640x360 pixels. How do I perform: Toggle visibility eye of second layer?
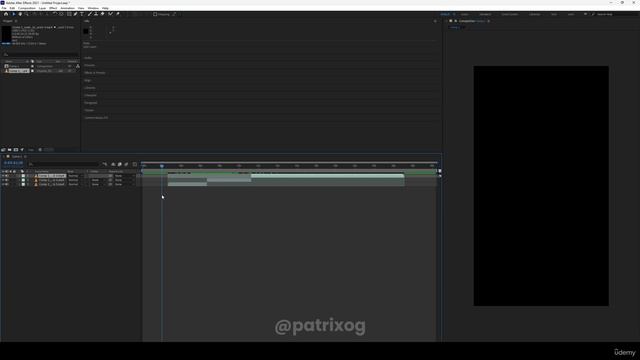tap(3, 180)
